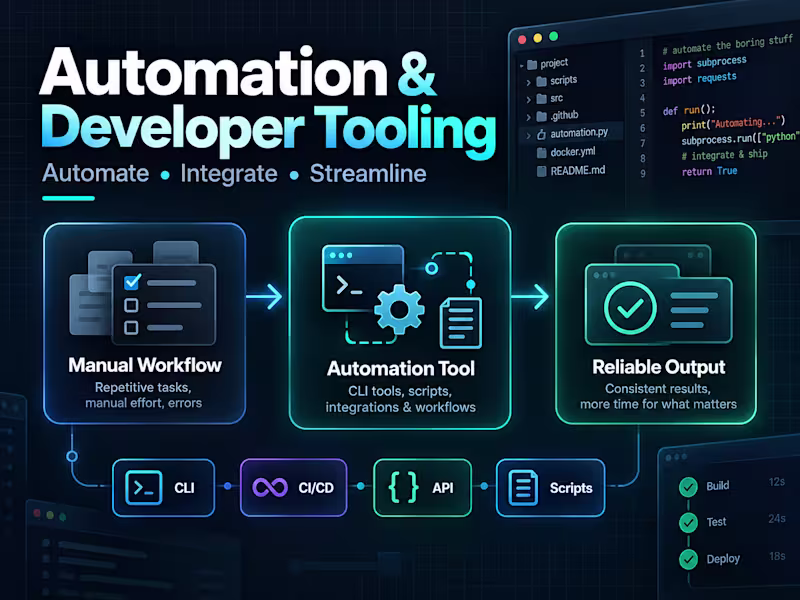This screenshot has height=600, width=800.
Task: Check the third checkbox in Manual Workflow list
Action: 131,327
